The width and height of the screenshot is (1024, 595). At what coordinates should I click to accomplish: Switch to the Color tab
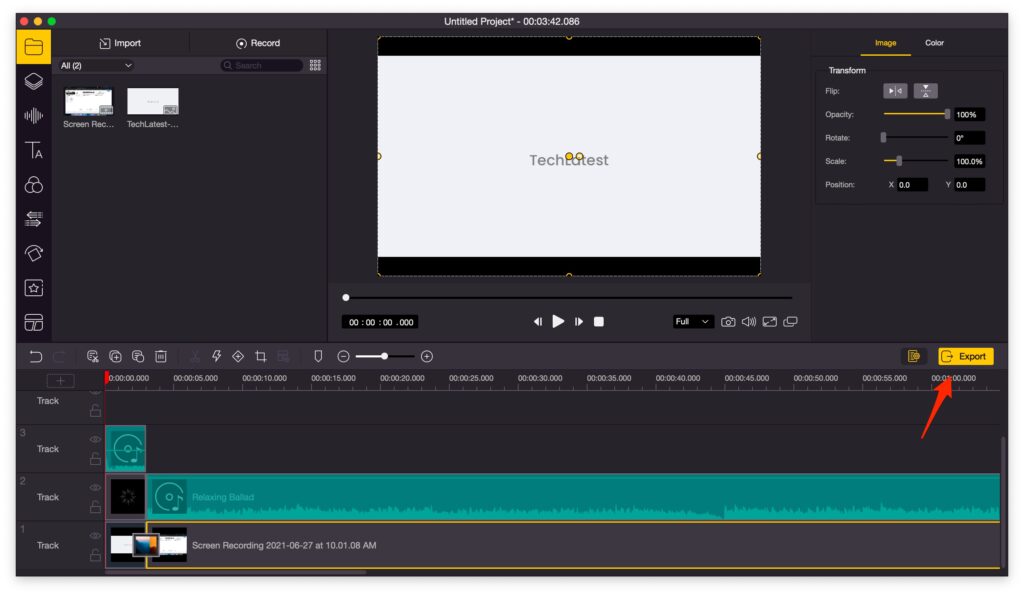(x=935, y=43)
